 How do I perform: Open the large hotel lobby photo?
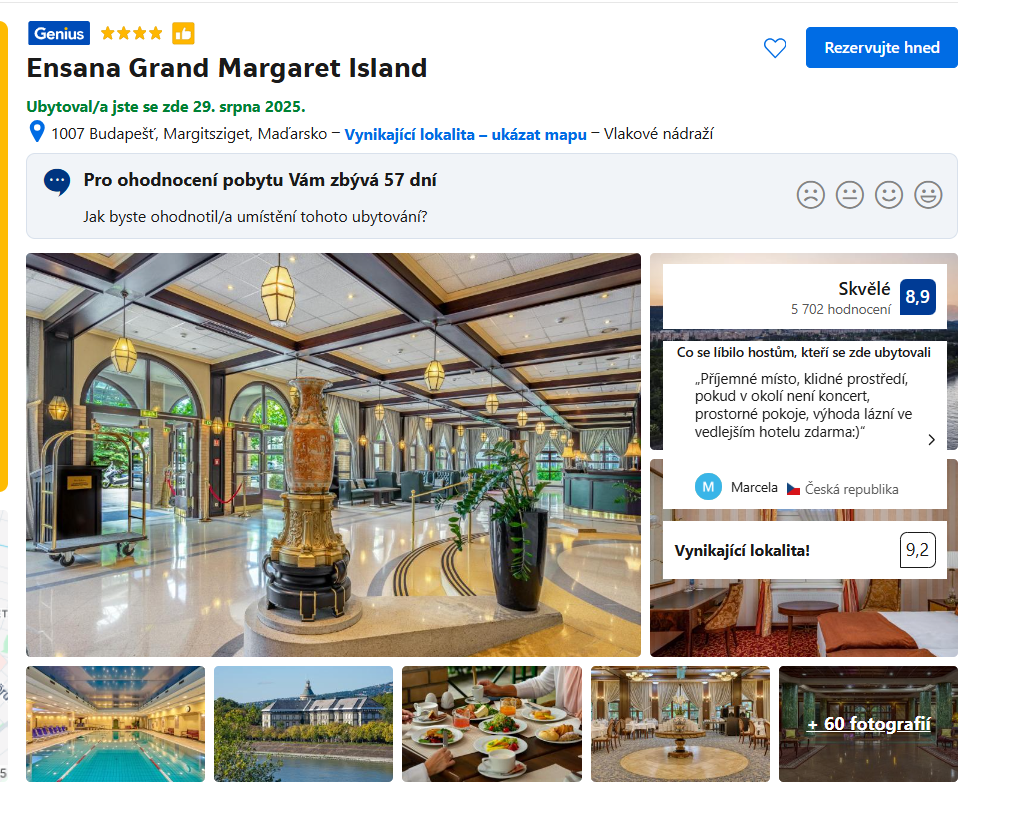333,455
